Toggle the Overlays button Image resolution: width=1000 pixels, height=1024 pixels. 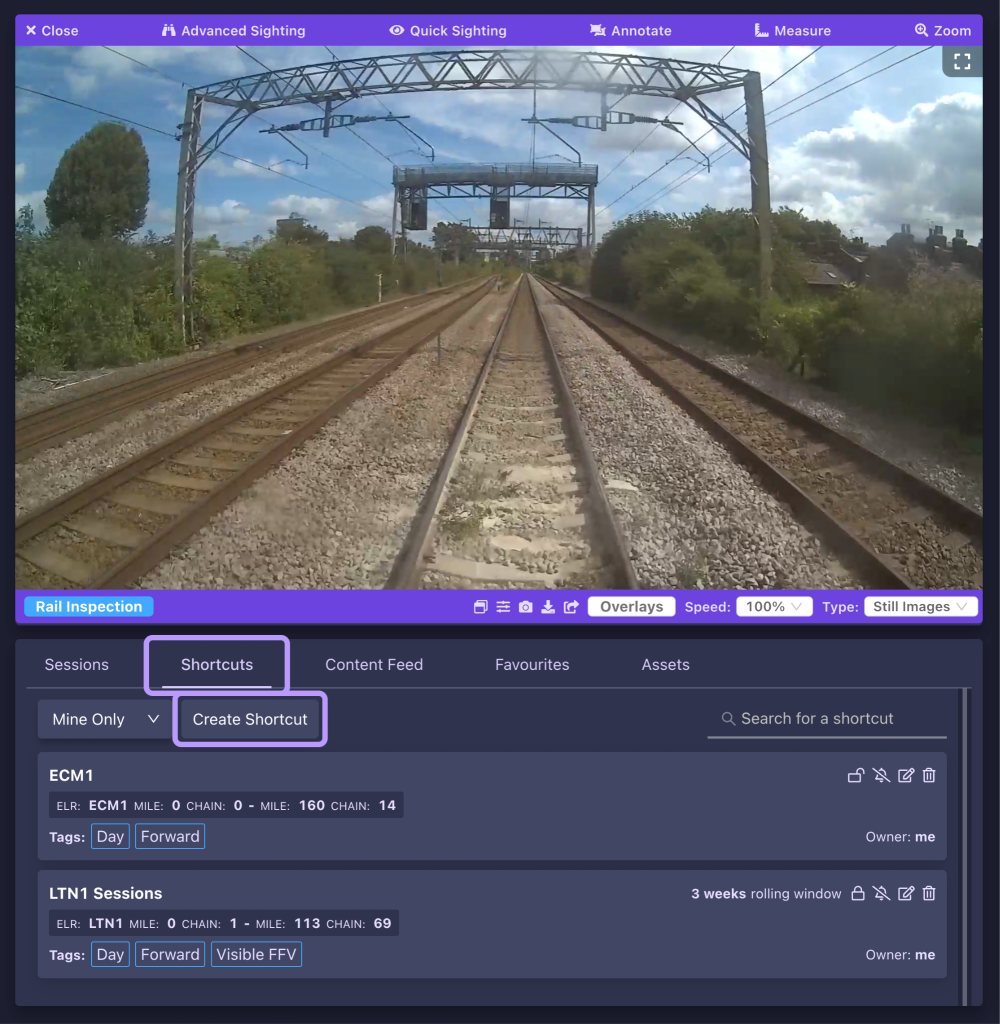[632, 607]
